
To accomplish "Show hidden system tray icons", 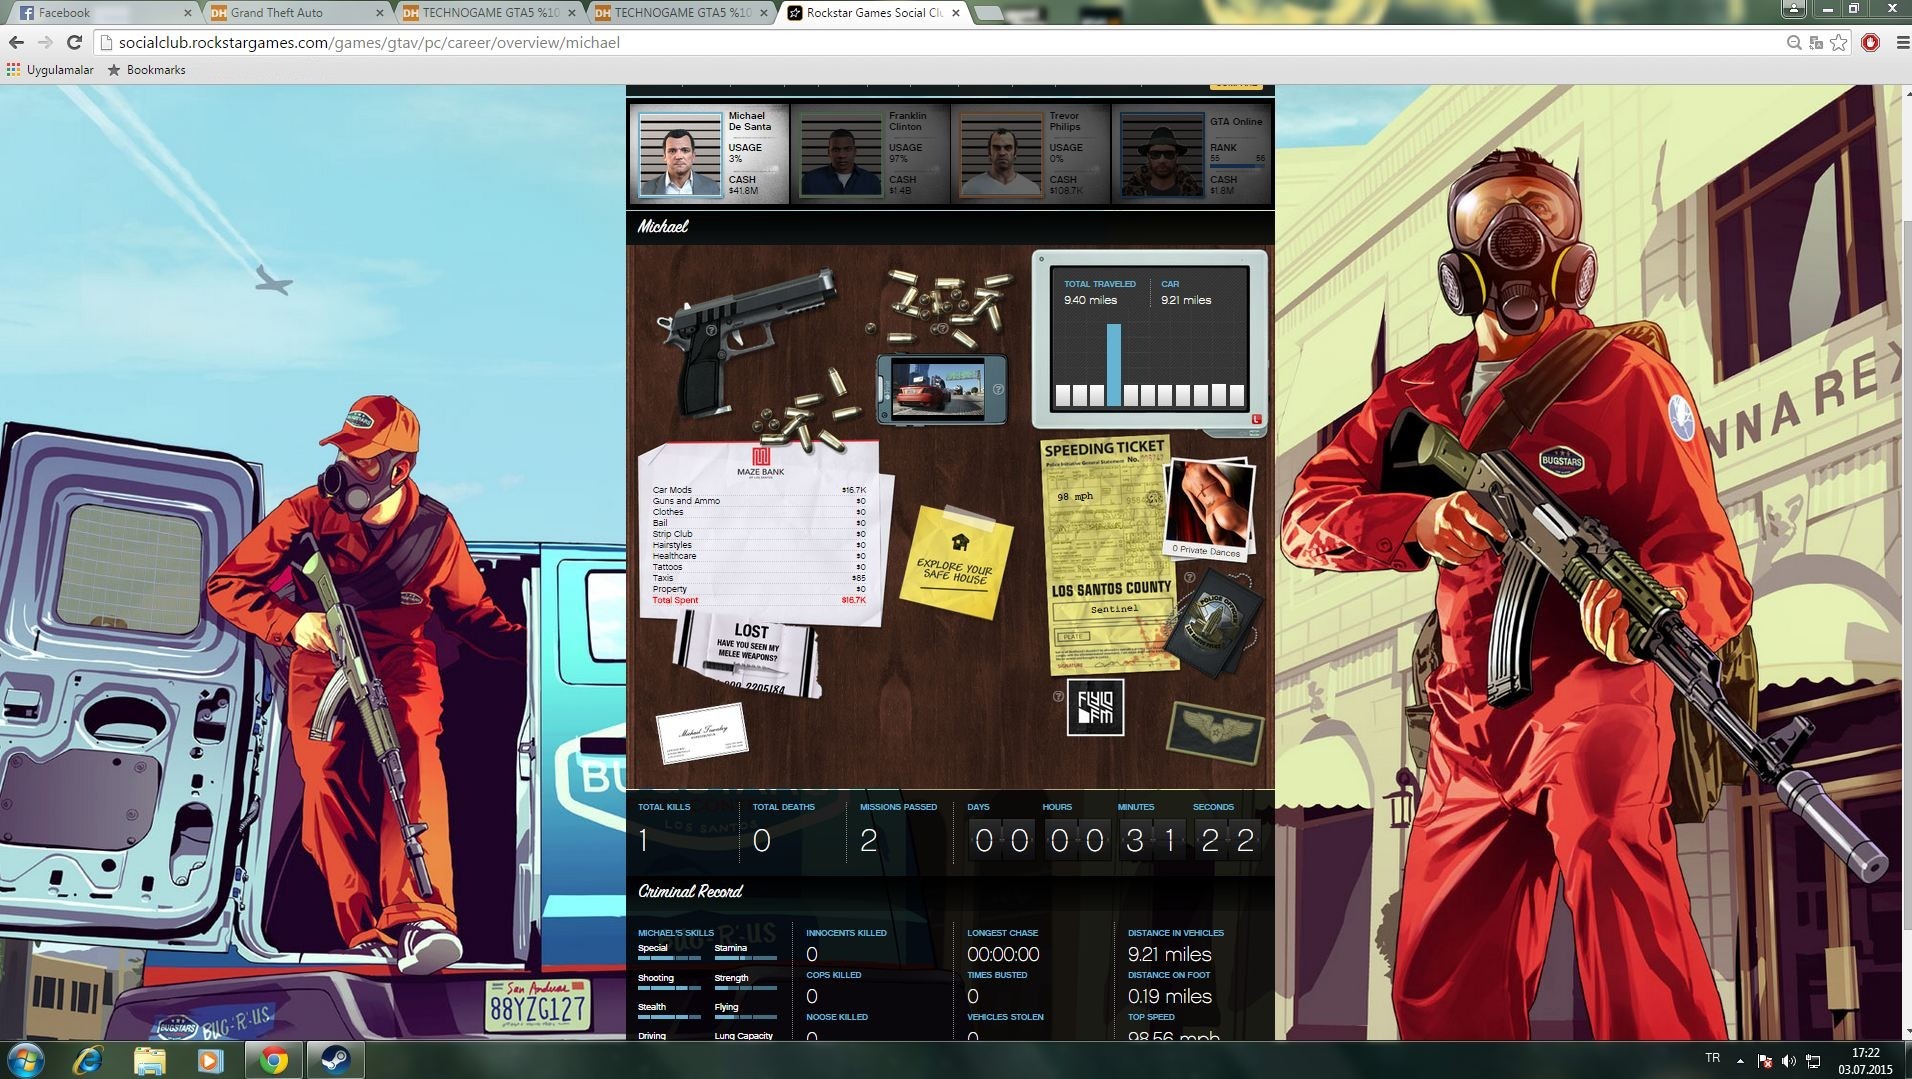I will point(1740,1061).
